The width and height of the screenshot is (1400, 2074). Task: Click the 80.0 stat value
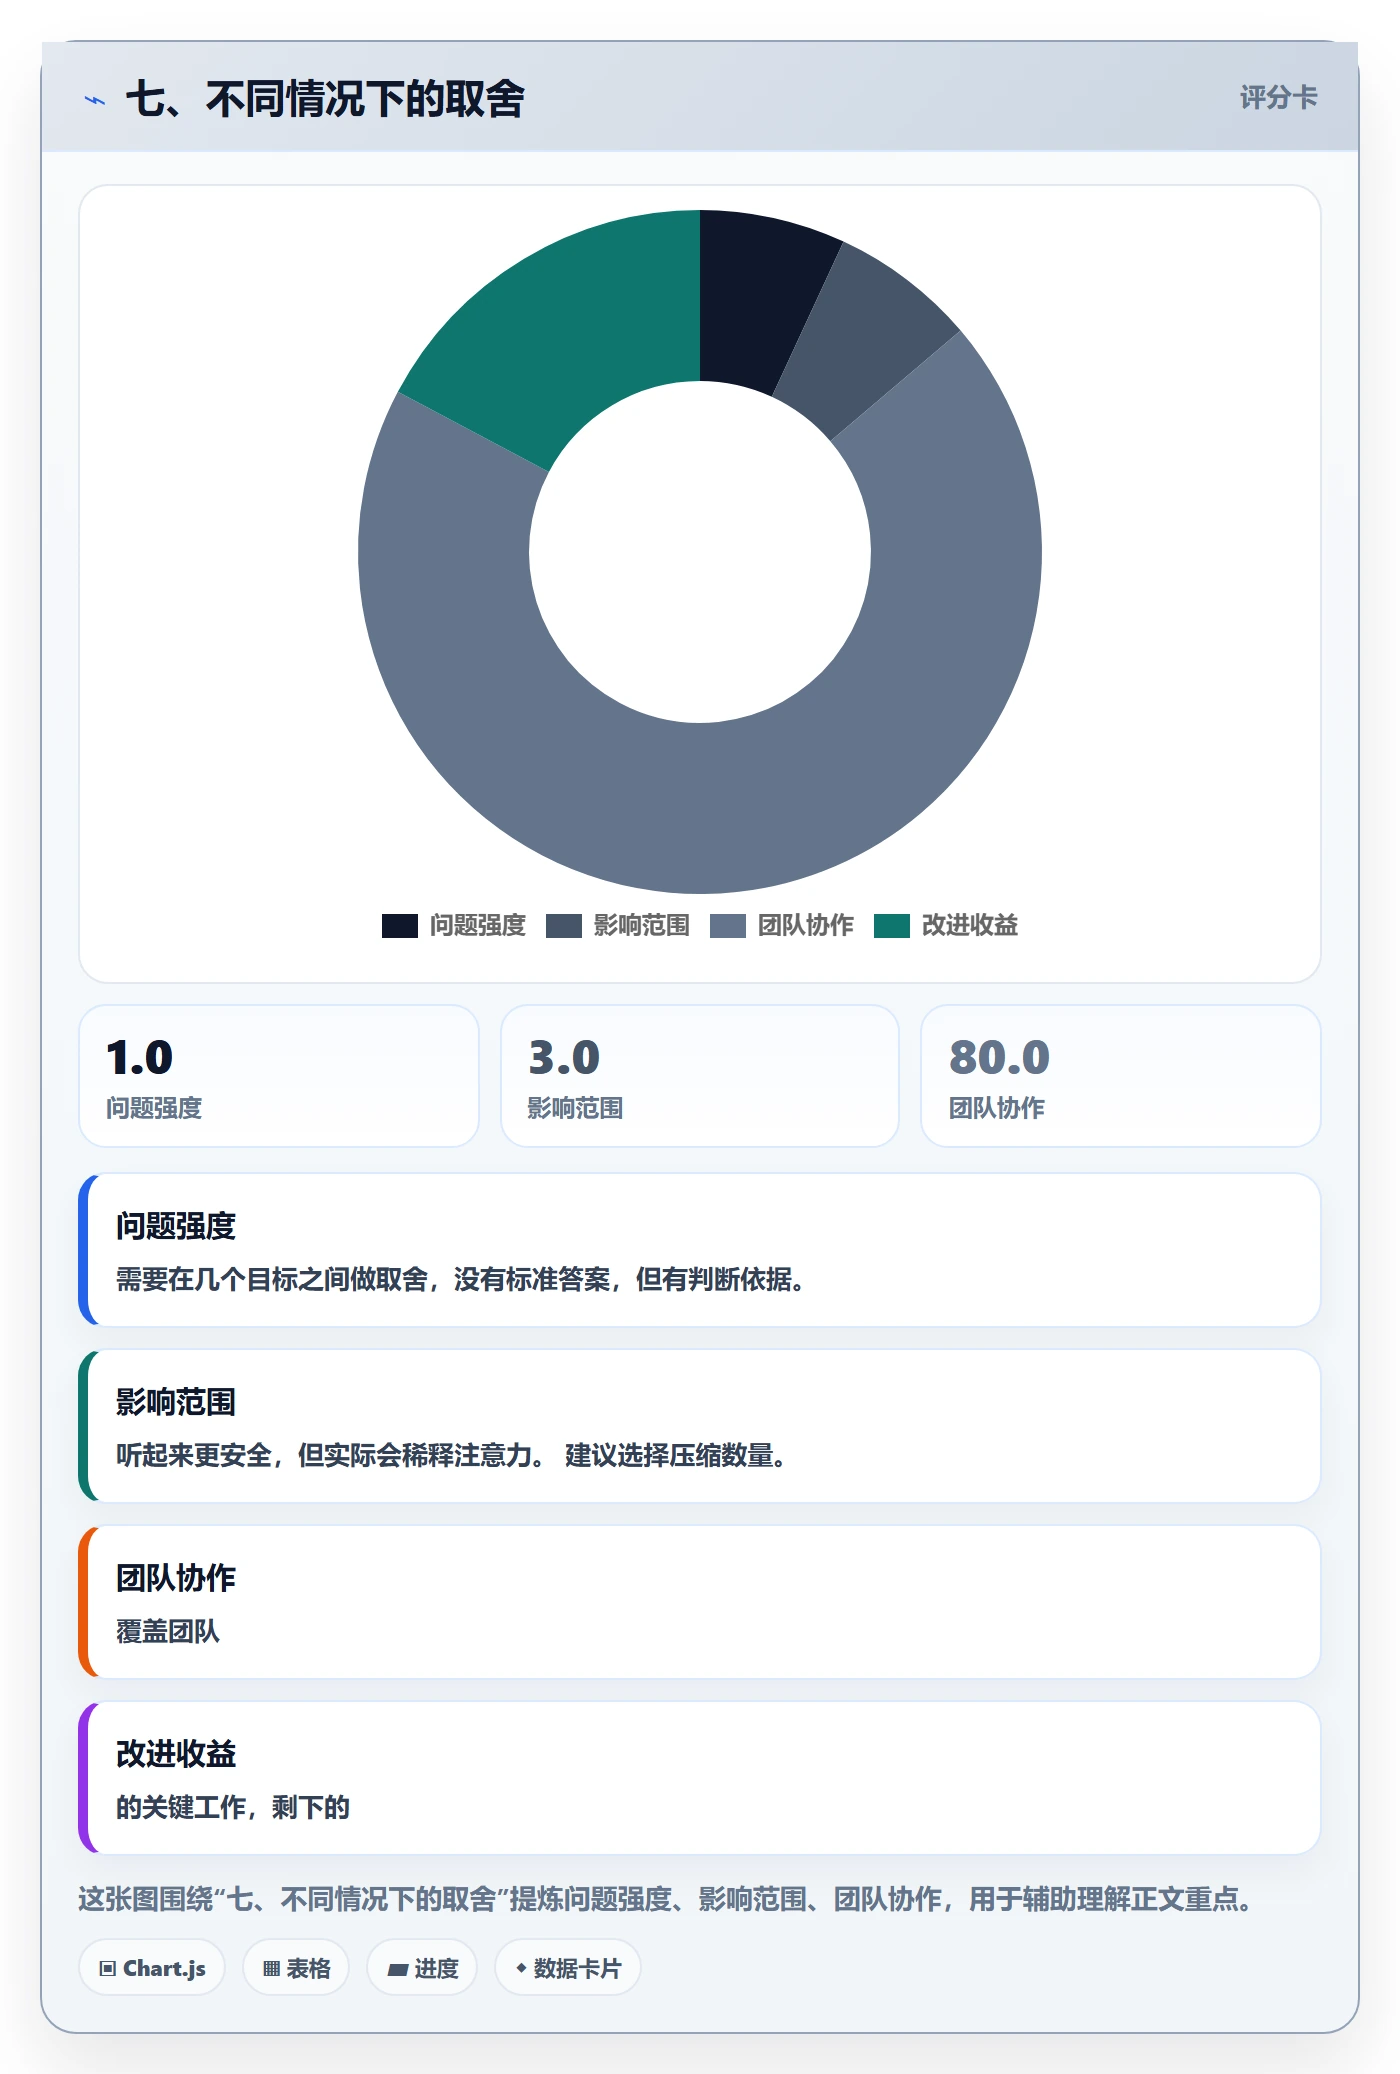pos(999,1057)
